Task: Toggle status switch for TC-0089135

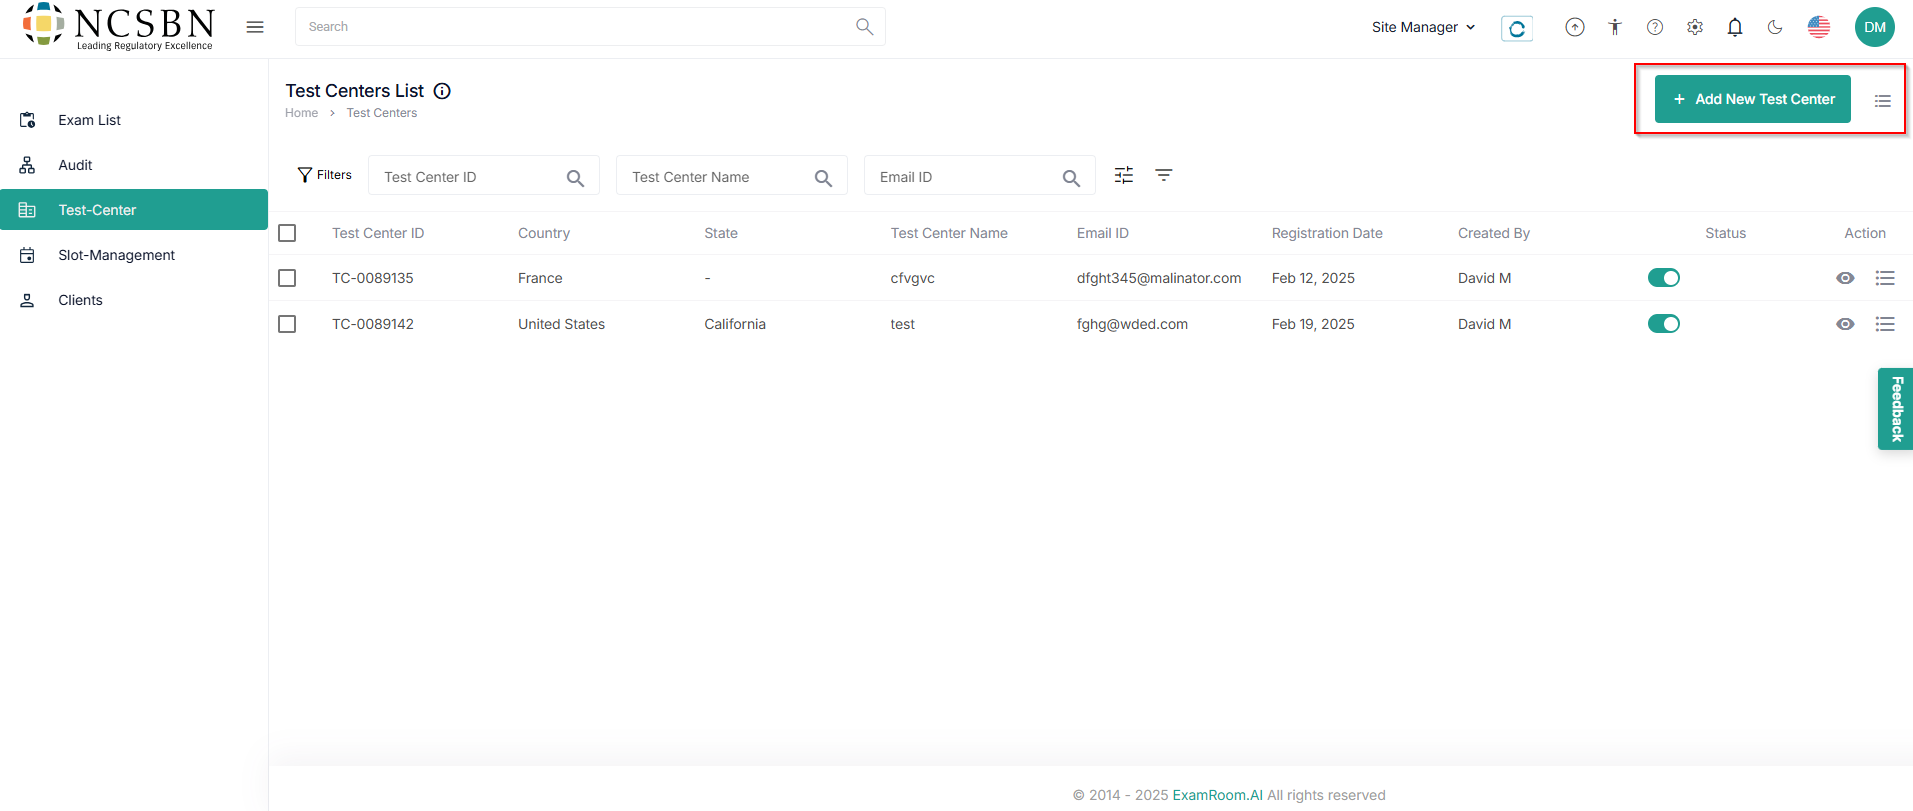Action: pos(1664,278)
